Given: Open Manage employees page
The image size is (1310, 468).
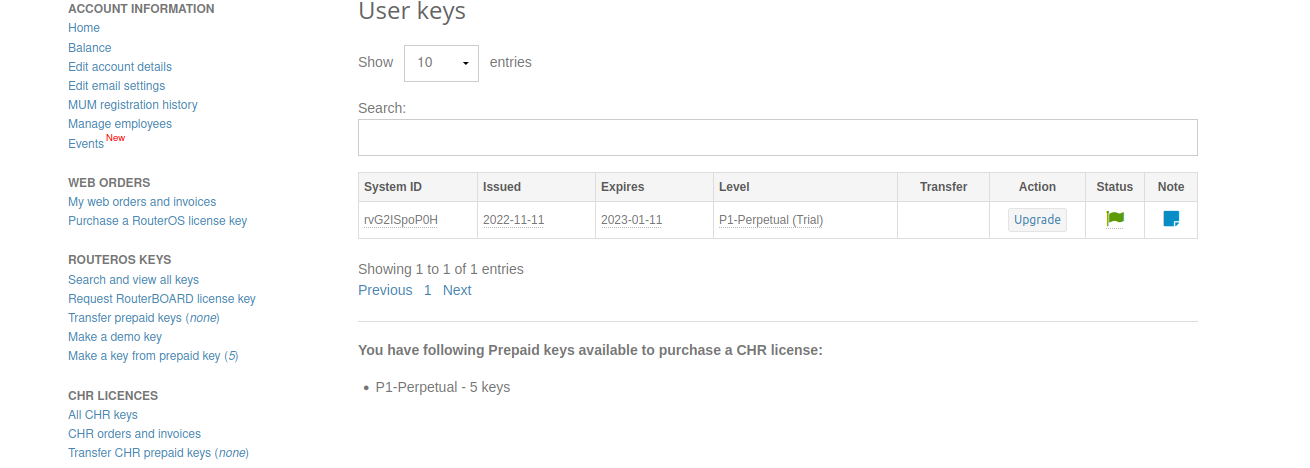Looking at the screenshot, I should click(x=120, y=124).
